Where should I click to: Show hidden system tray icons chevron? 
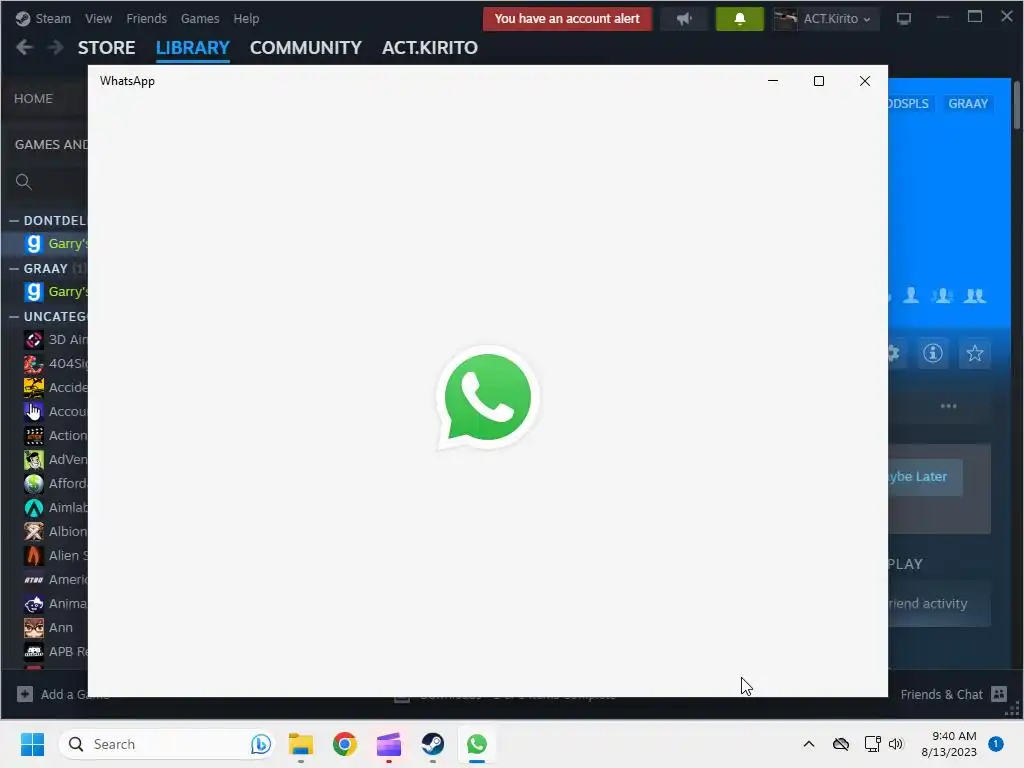808,744
